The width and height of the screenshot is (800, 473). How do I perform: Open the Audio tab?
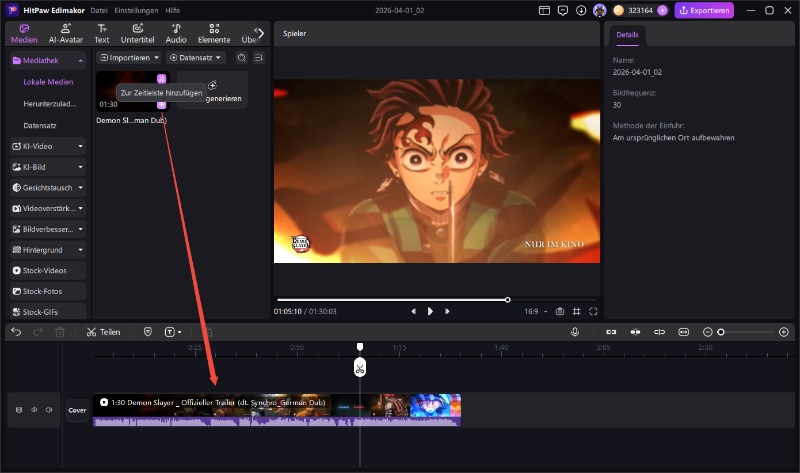[176, 34]
